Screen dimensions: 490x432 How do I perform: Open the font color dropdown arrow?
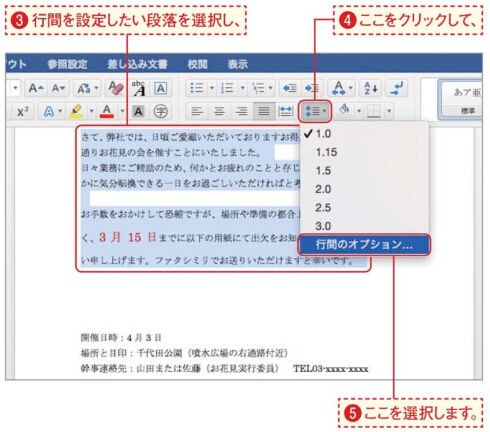(x=122, y=111)
